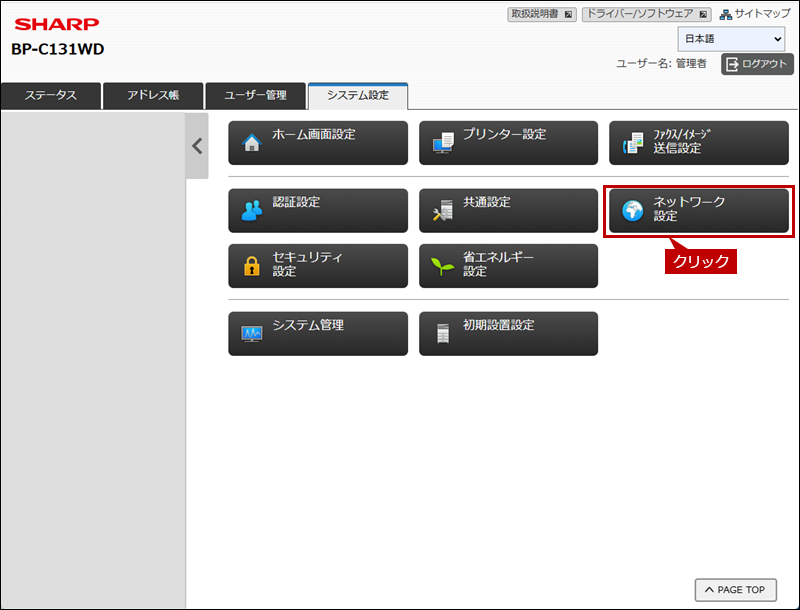The width and height of the screenshot is (800, 610).
Task: Open ドライバー/ソフトウェア link button
Action: pos(646,14)
